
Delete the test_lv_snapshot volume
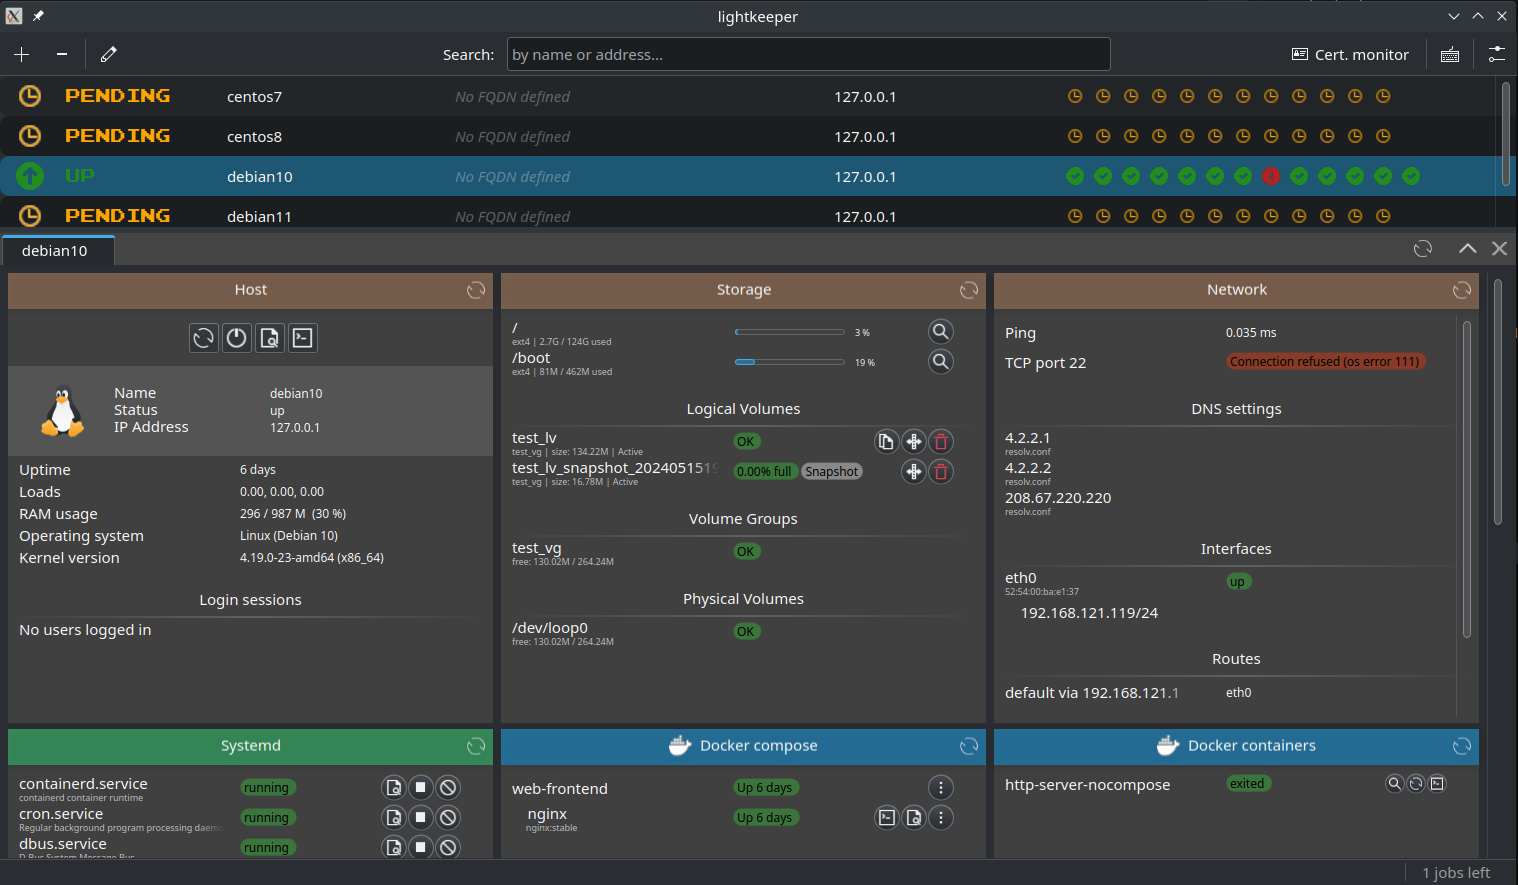[941, 471]
